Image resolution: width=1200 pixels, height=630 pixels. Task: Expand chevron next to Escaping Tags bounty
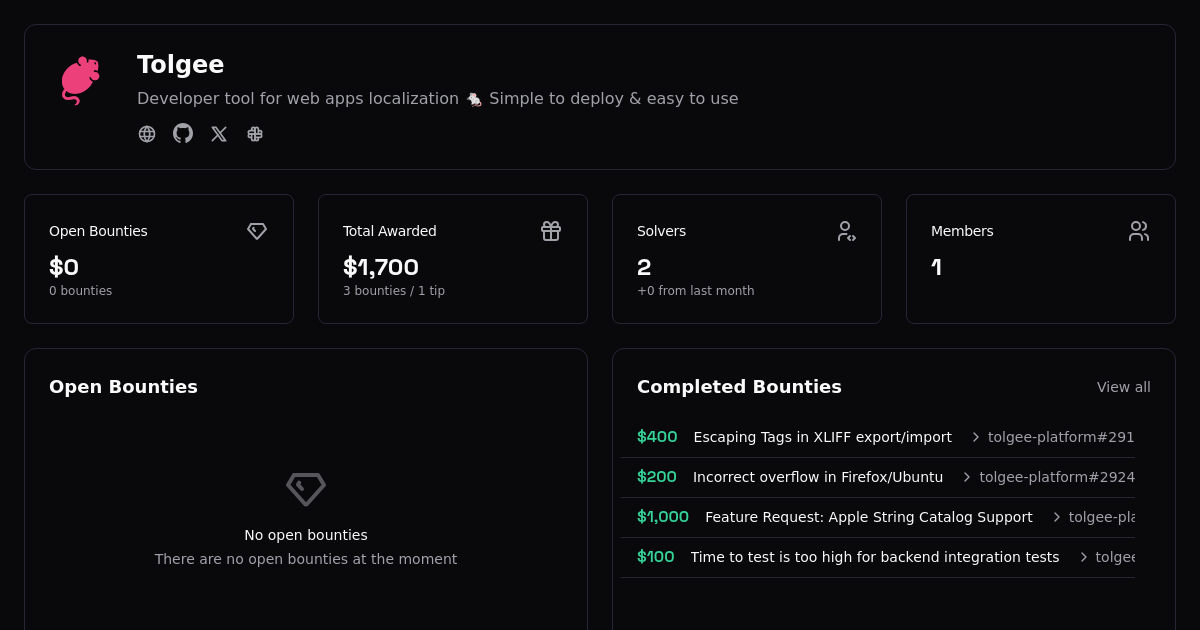976,437
